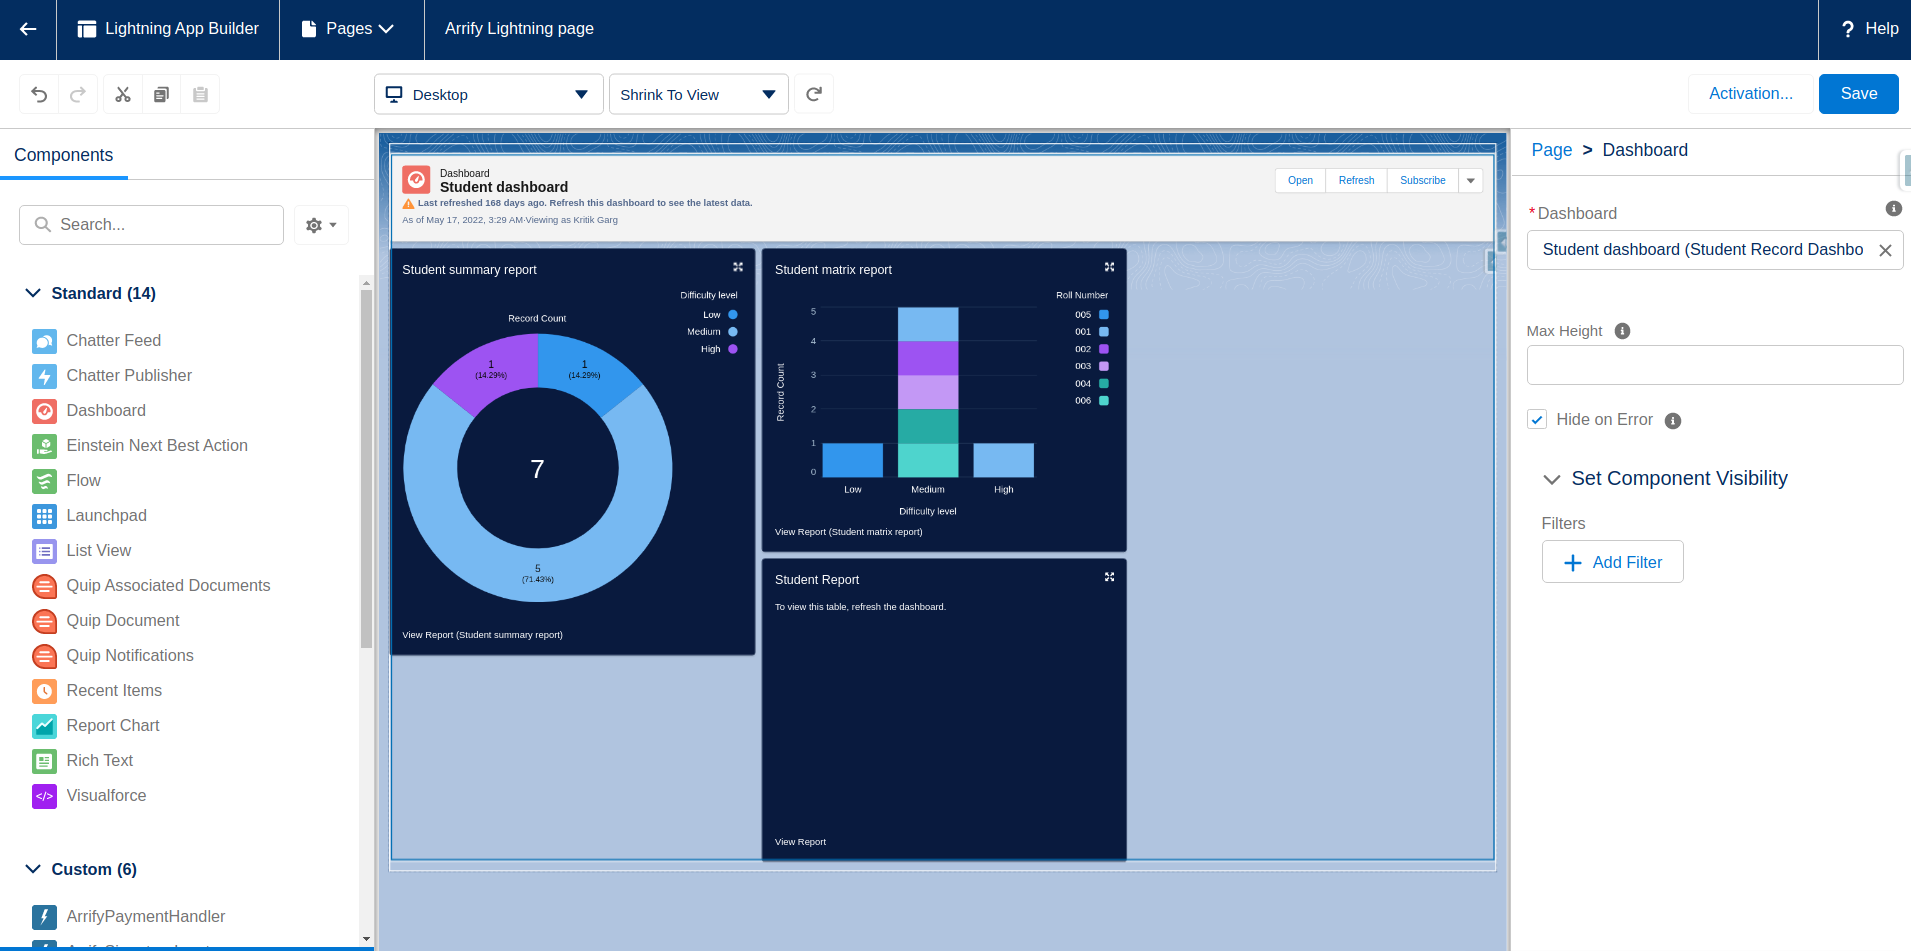Select the Recent Items icon

[44, 691]
